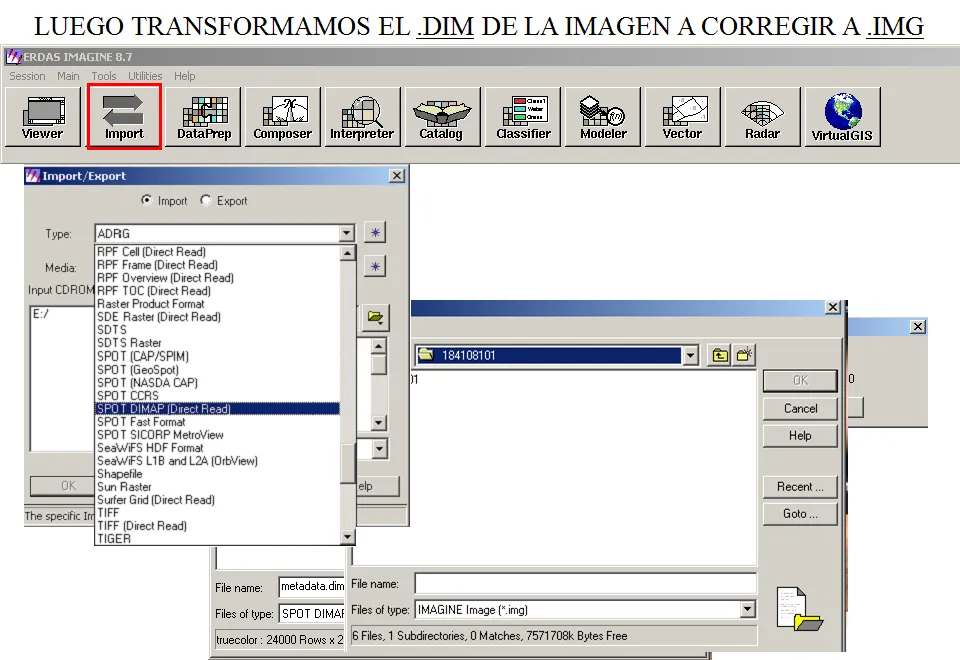
Task: Launch the DataPrep module
Action: pos(204,117)
